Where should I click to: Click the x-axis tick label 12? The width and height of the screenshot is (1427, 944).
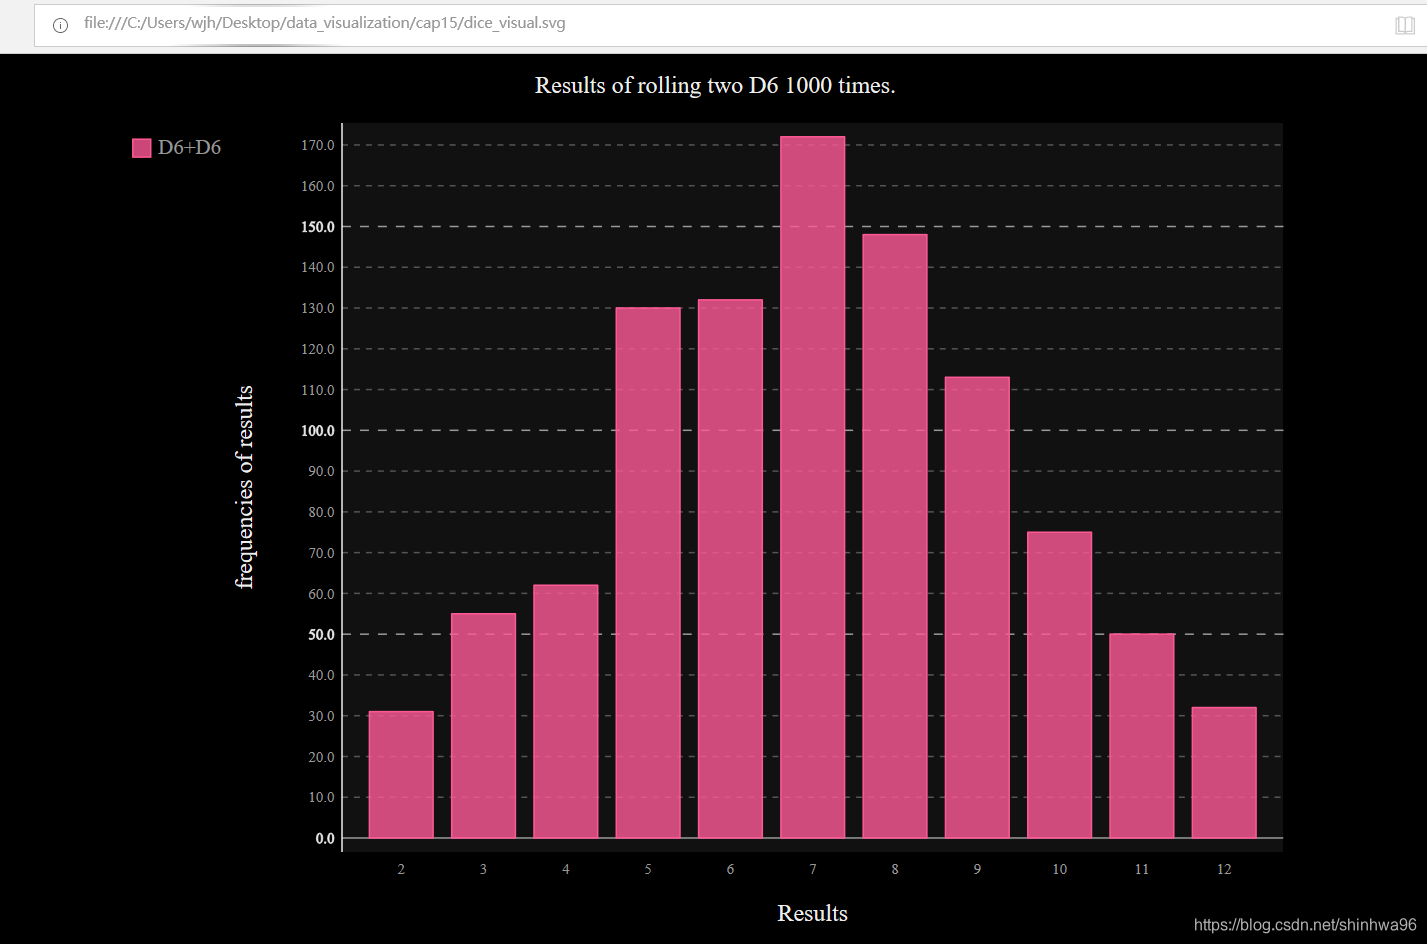click(1224, 869)
